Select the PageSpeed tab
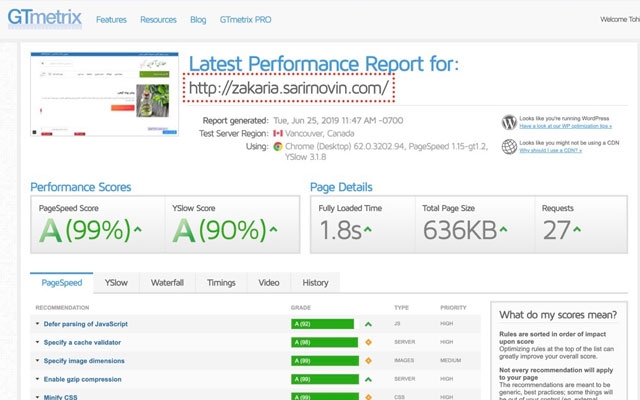The height and width of the screenshot is (400, 640). click(x=62, y=282)
